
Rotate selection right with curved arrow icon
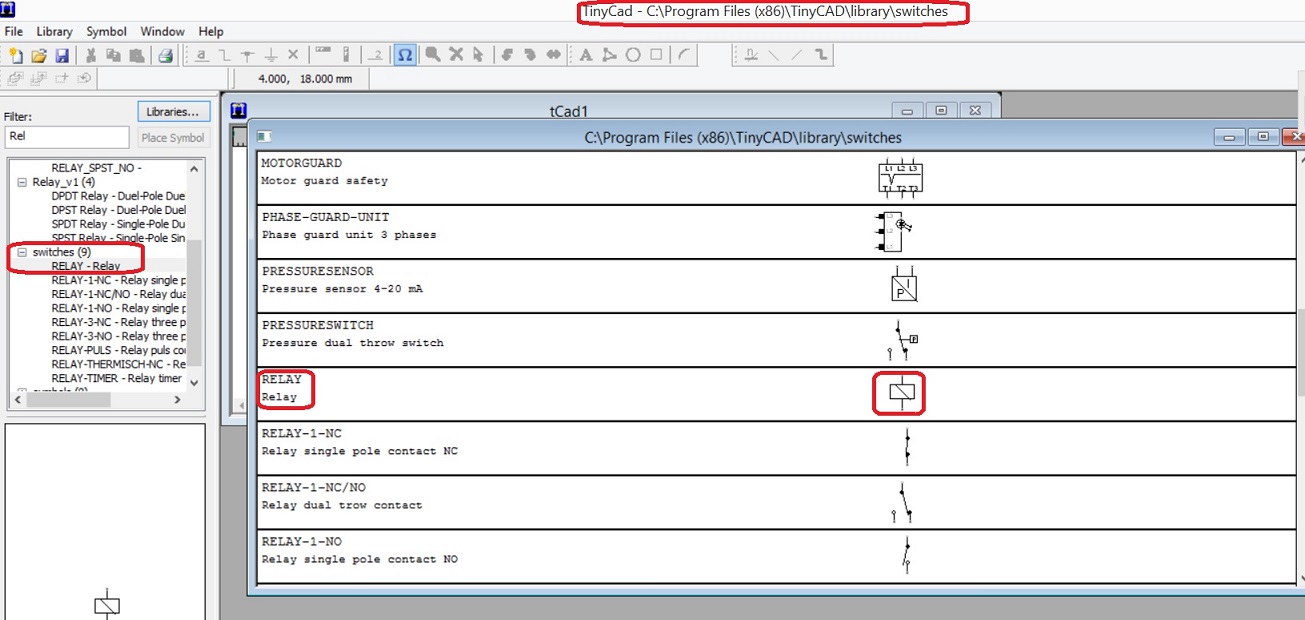[x=531, y=55]
